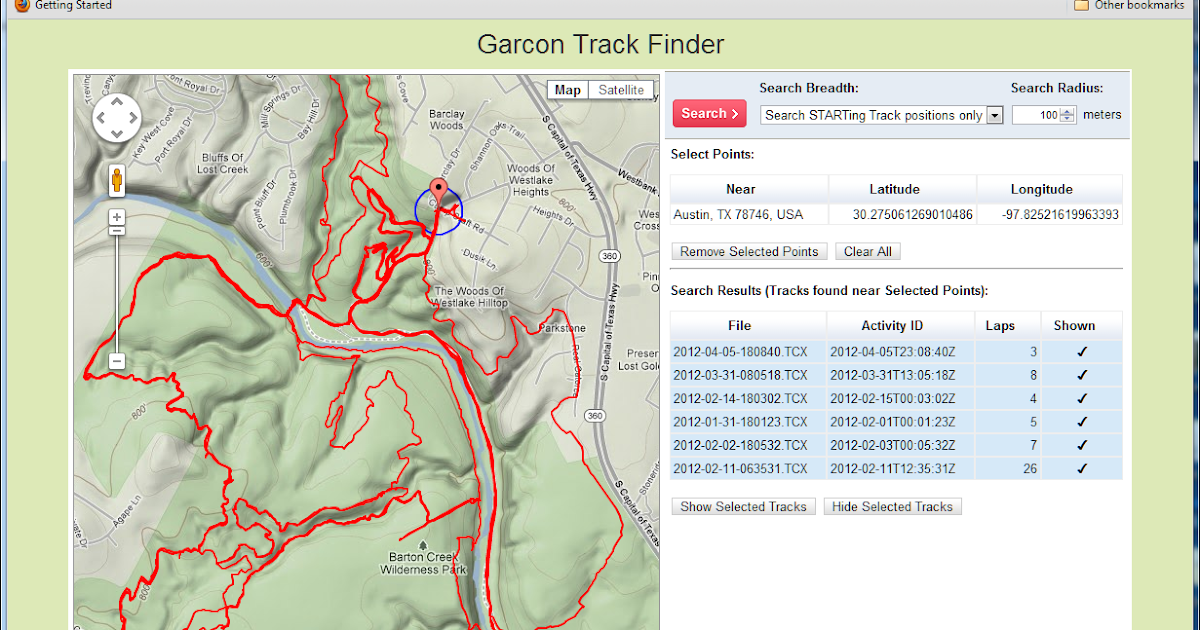The width and height of the screenshot is (1200, 630).
Task: Toggle Shown checkmark for 2012-04-05-180840.TCX
Action: click(1081, 351)
